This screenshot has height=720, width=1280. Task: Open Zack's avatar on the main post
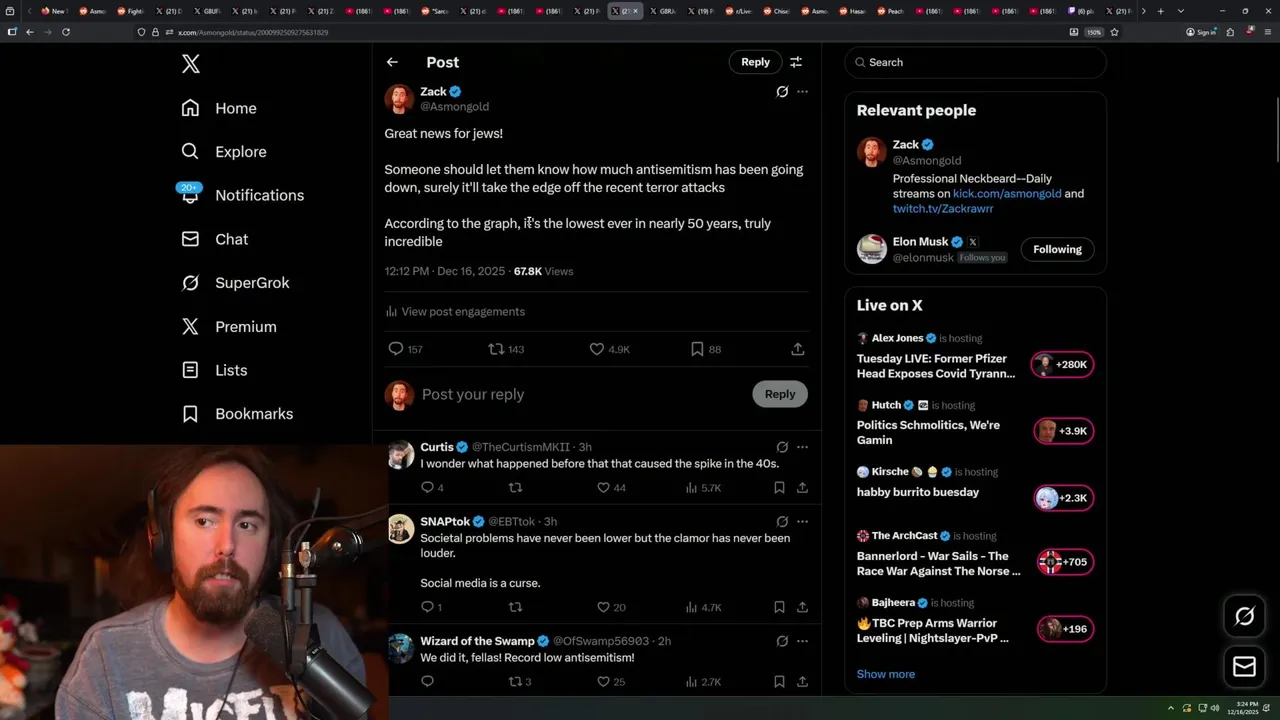[399, 99]
